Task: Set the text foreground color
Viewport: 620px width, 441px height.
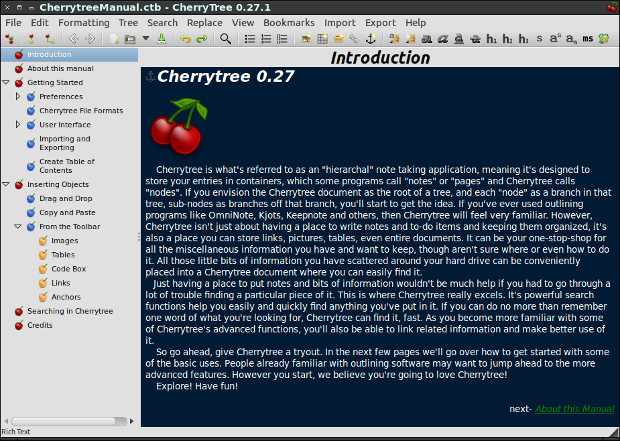Action: 394,39
